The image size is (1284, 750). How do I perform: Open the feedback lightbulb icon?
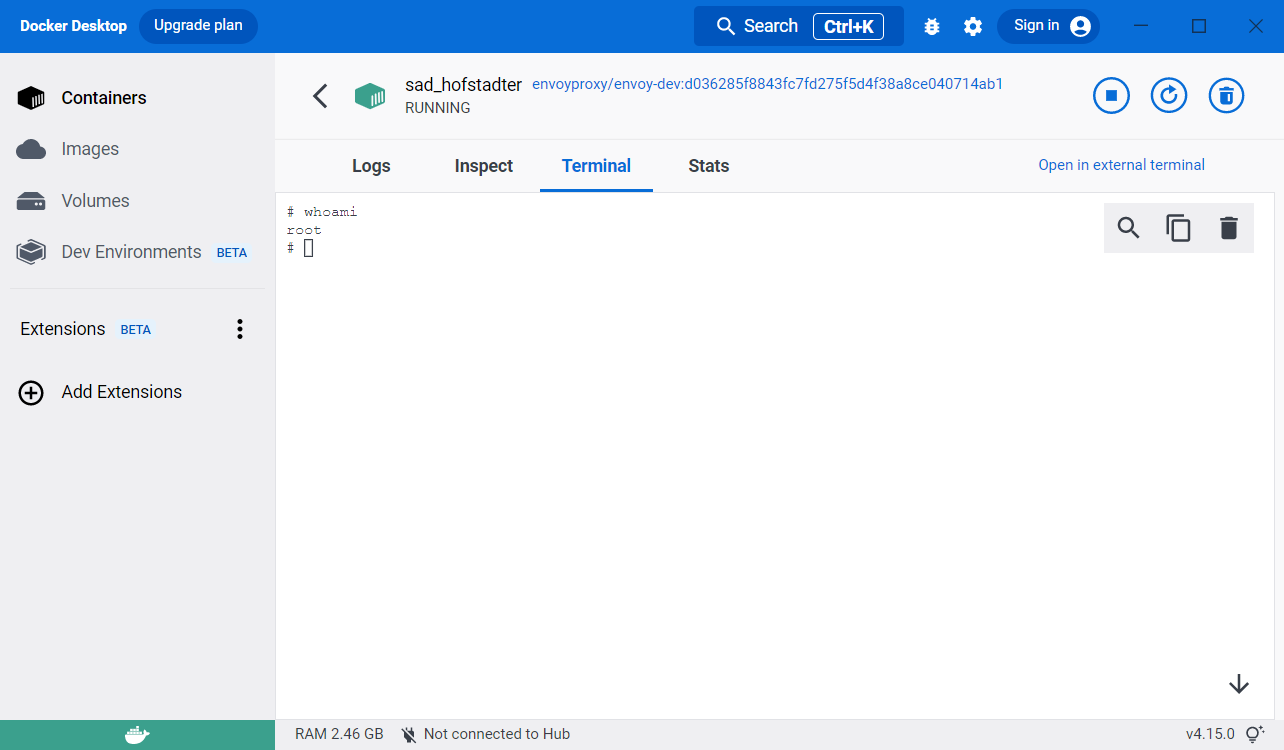tap(1255, 735)
